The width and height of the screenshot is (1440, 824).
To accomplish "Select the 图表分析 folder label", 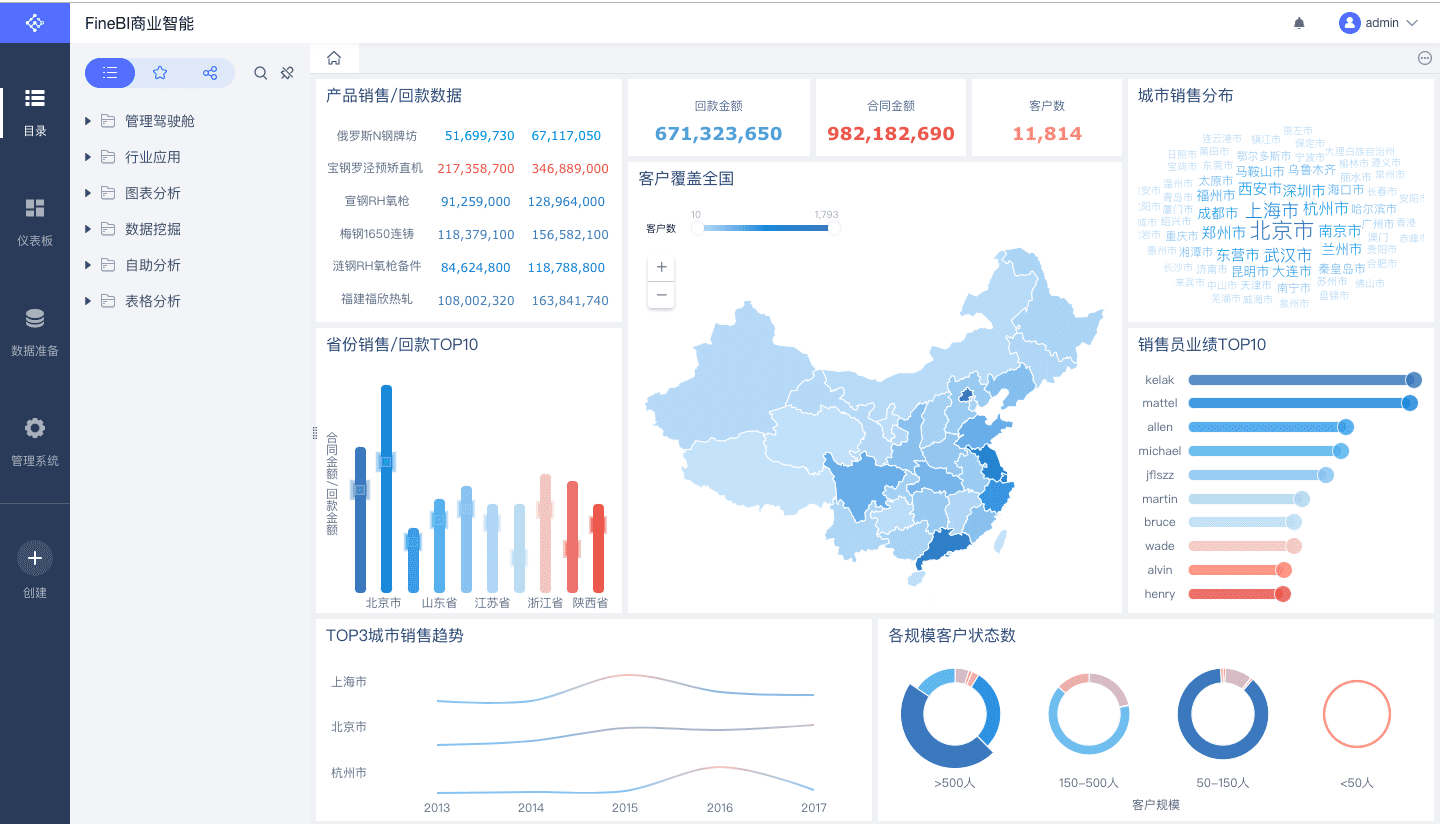I will 153,193.
